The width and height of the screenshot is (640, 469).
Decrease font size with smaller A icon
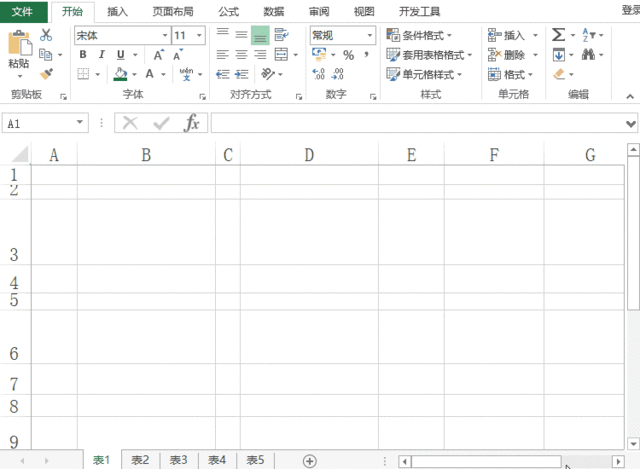(178, 55)
